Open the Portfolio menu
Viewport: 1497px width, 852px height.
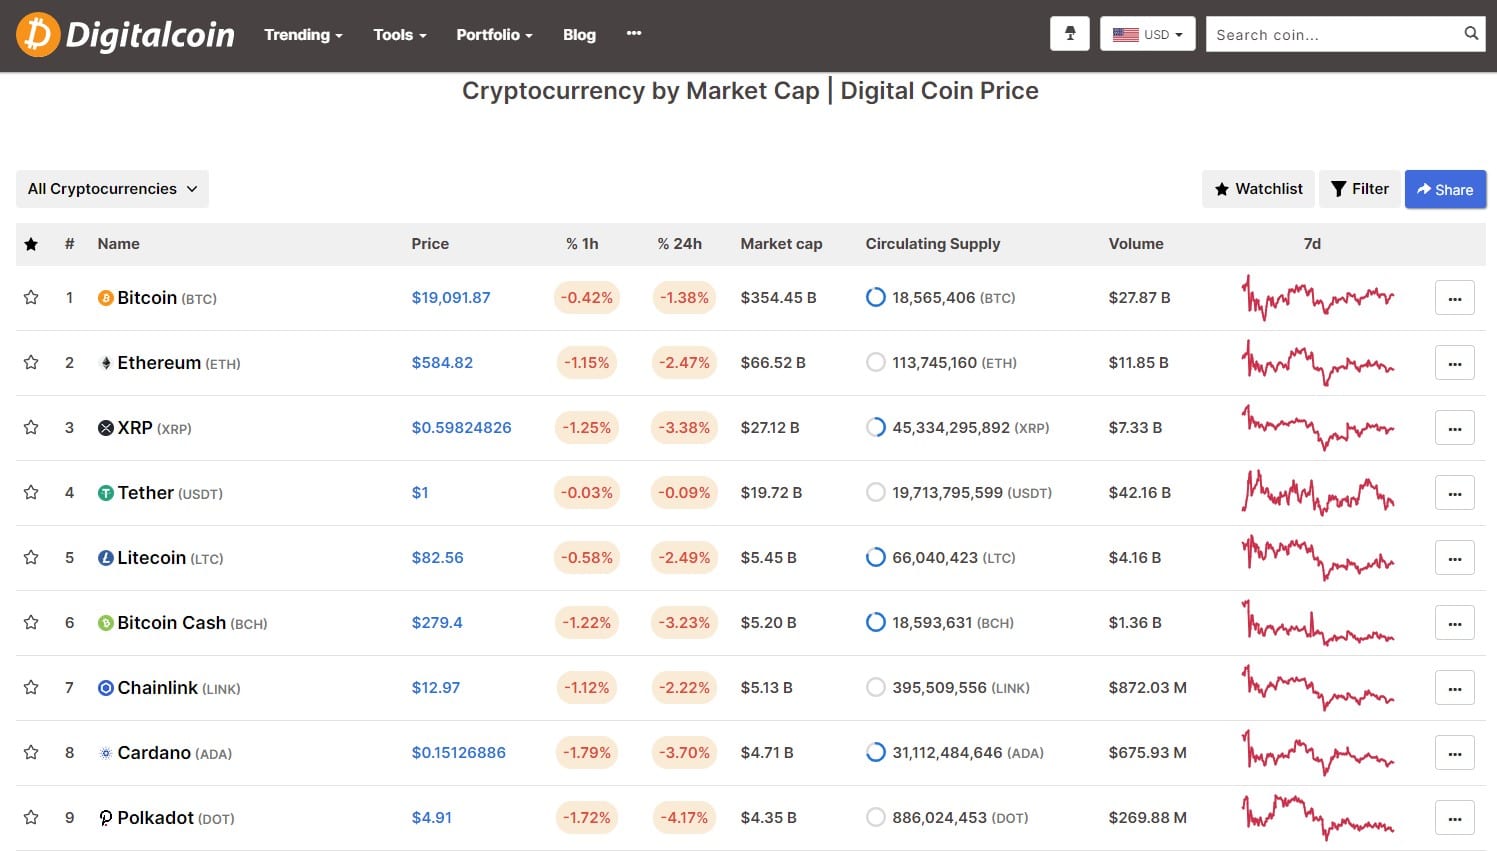click(x=494, y=35)
